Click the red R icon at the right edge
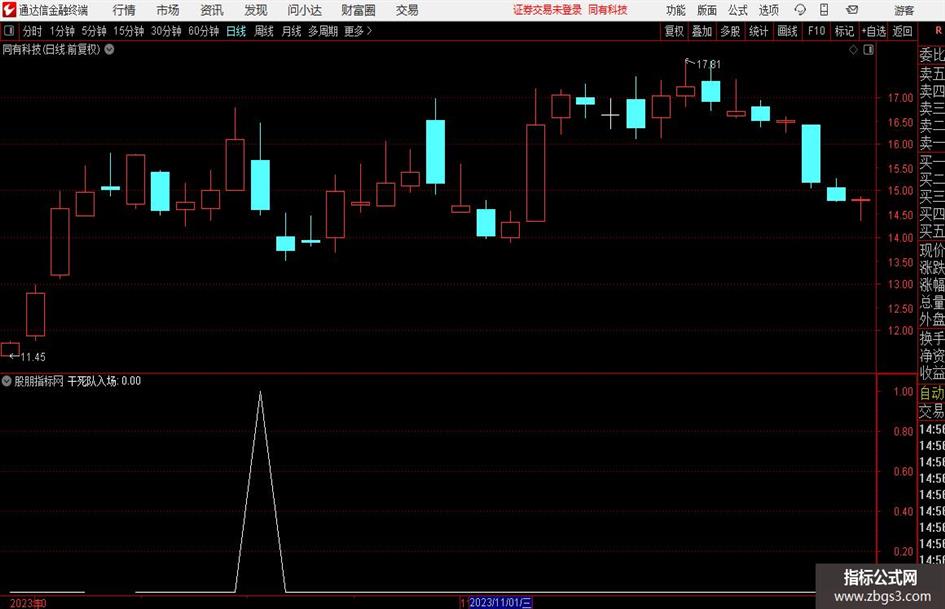The height and width of the screenshot is (609, 945). [x=938, y=31]
